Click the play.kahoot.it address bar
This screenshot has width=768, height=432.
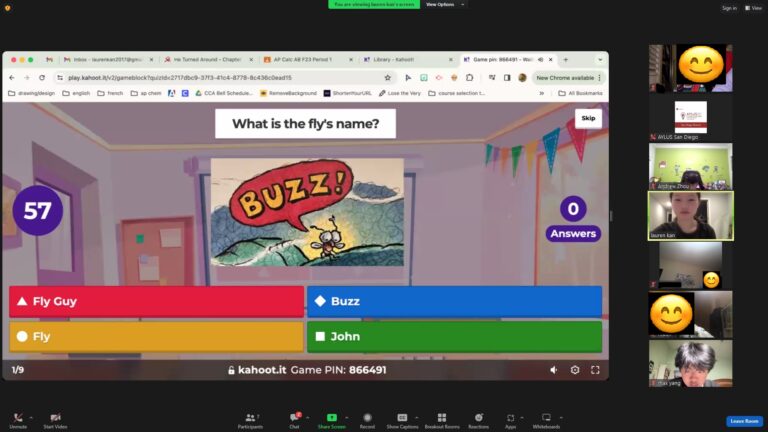(225, 77)
